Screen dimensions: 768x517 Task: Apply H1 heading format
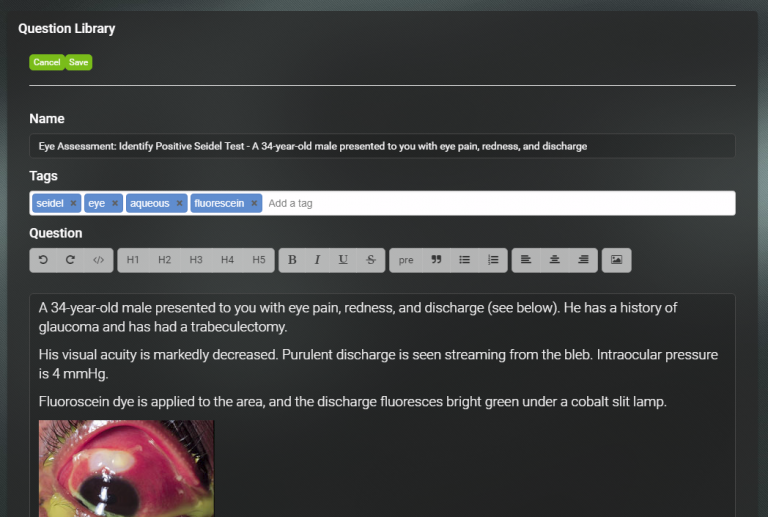(x=133, y=260)
